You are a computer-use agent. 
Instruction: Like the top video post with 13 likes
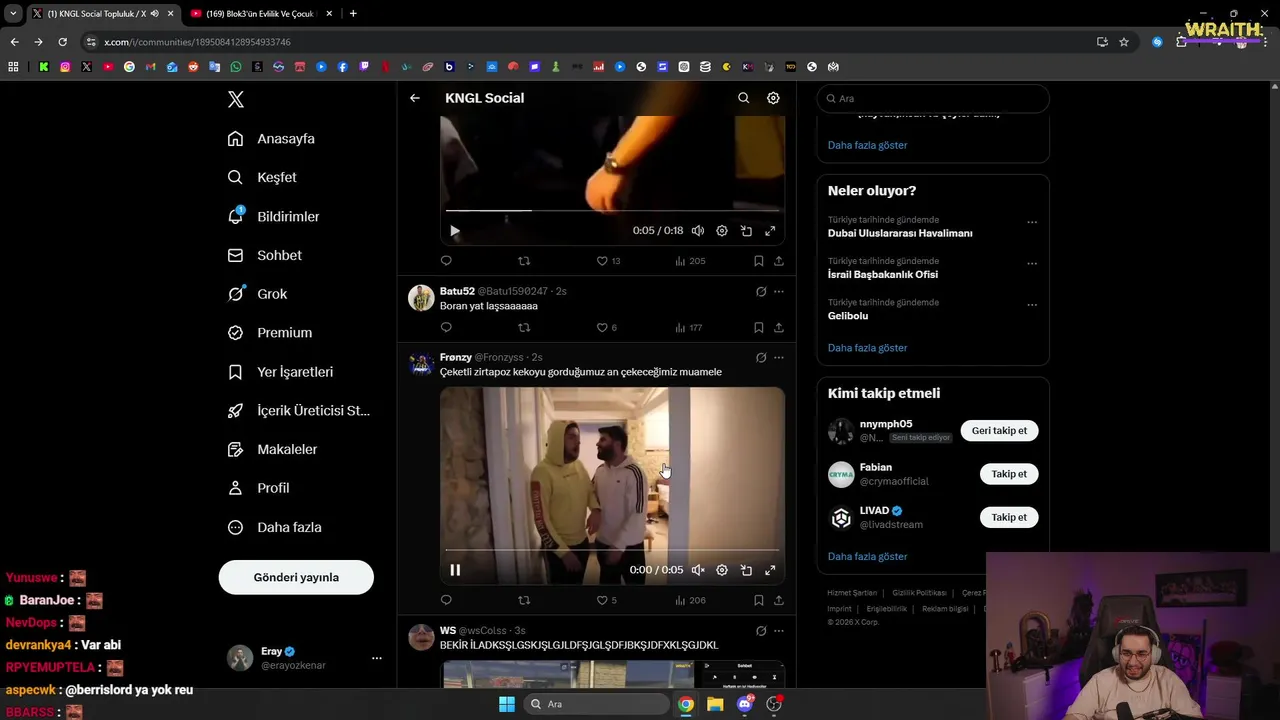(602, 261)
